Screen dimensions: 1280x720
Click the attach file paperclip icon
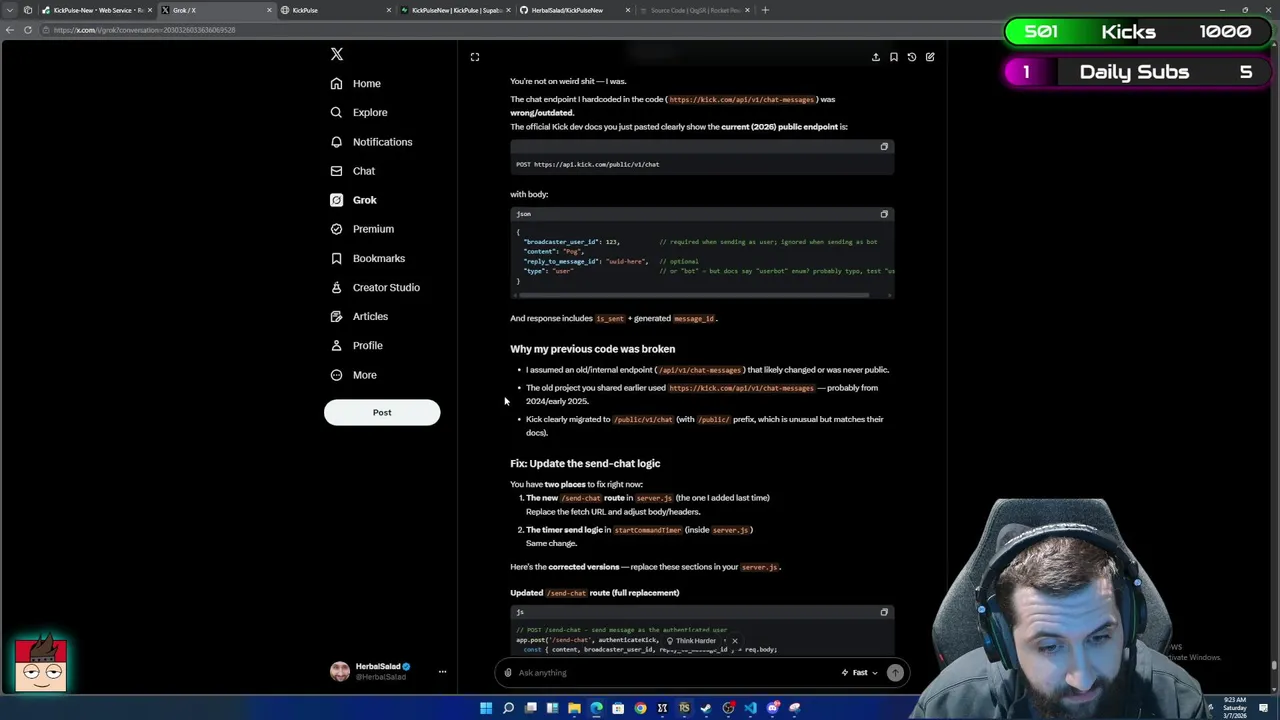(x=508, y=673)
